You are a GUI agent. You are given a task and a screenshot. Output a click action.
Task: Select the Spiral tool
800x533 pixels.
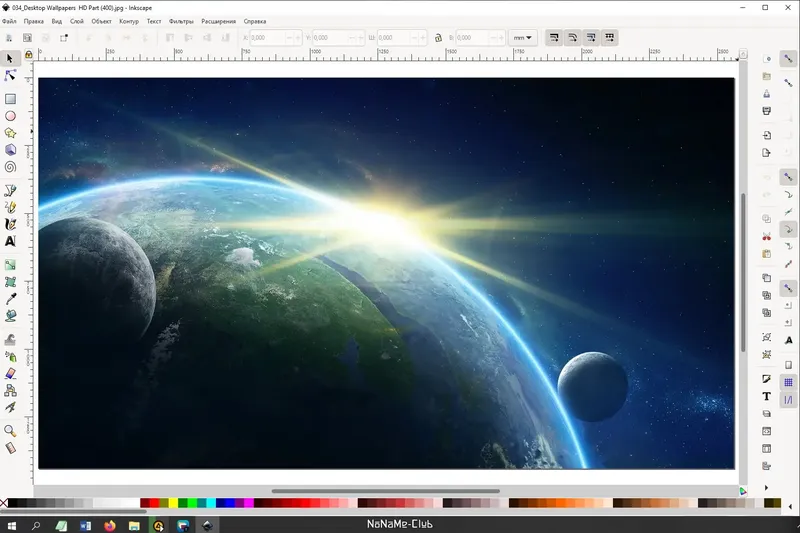10,167
